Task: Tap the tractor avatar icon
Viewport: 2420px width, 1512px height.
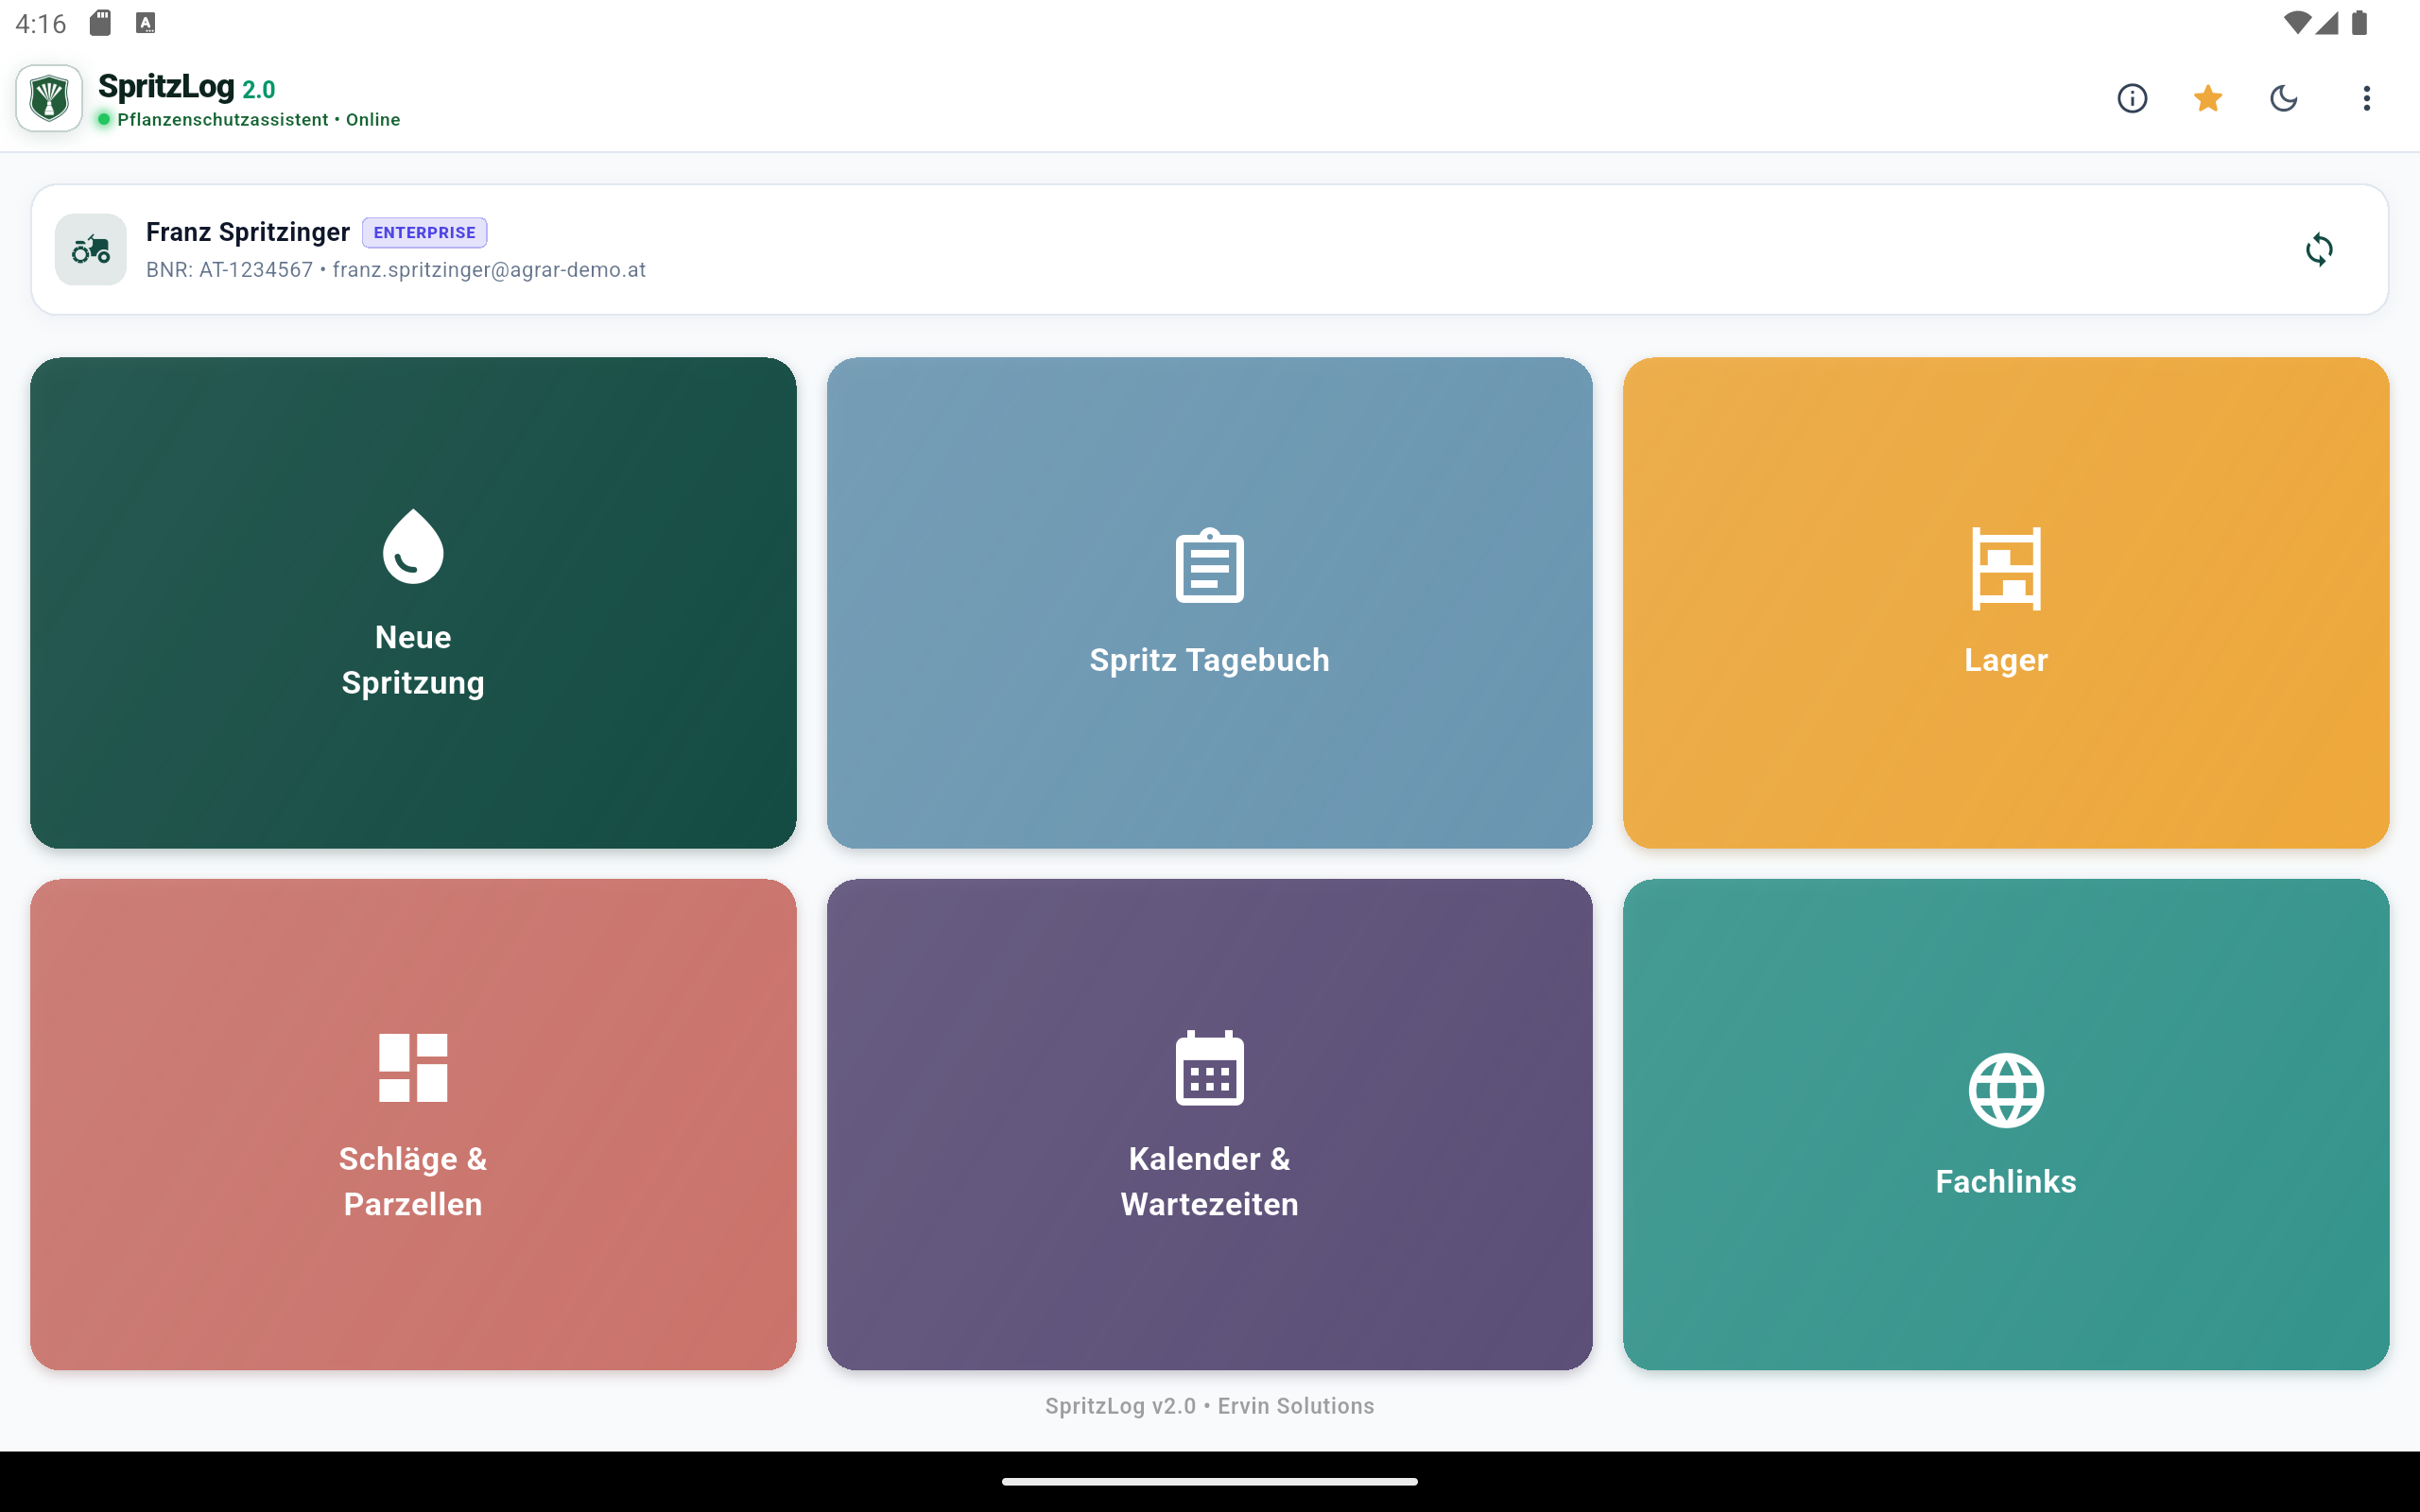Action: [91, 249]
